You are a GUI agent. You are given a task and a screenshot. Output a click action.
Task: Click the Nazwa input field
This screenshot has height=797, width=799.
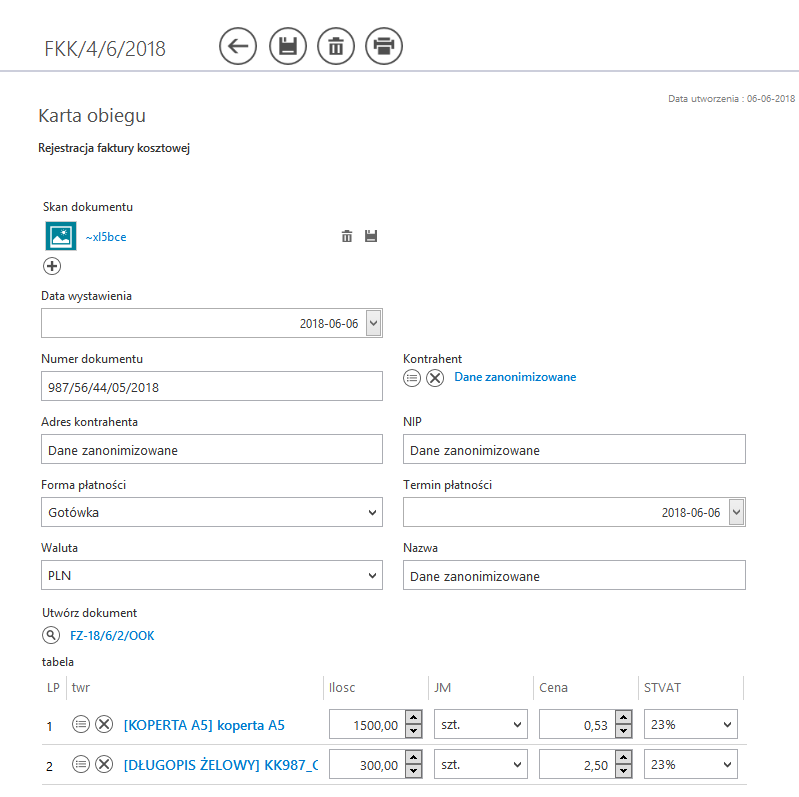click(574, 575)
